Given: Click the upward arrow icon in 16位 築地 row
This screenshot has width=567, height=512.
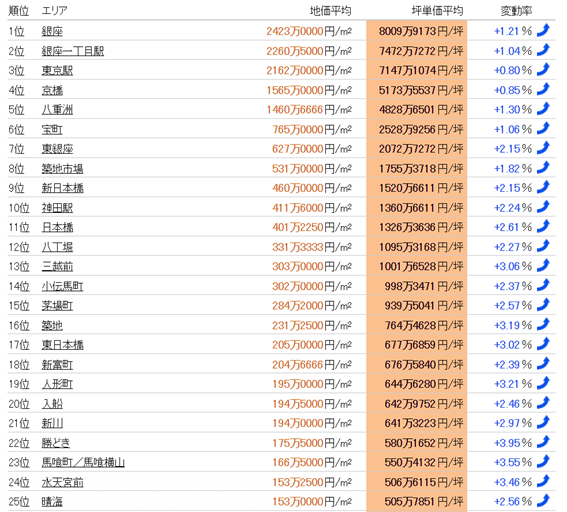Looking at the screenshot, I should 543,324.
